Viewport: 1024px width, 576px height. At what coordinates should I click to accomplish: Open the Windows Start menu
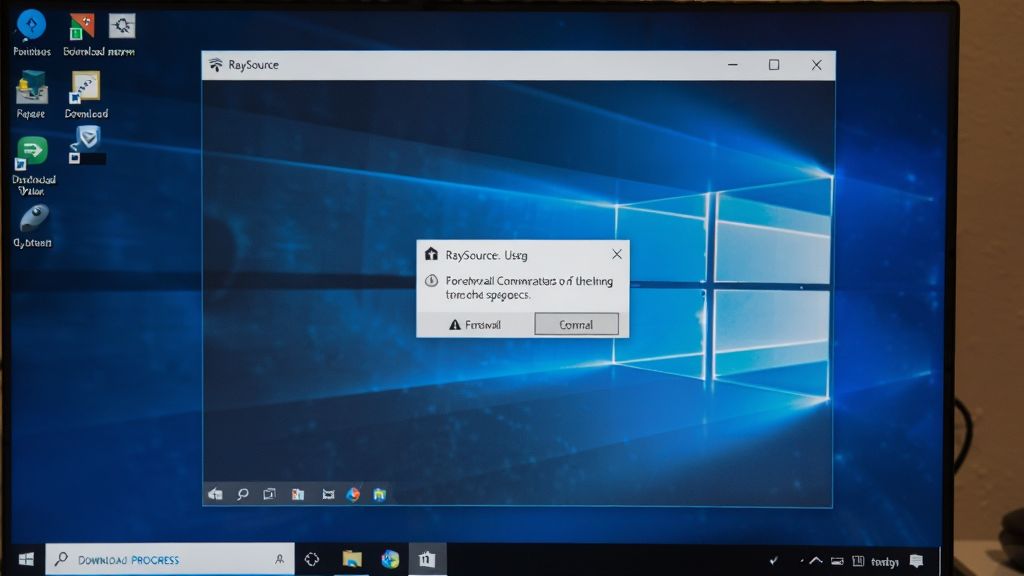click(26, 560)
